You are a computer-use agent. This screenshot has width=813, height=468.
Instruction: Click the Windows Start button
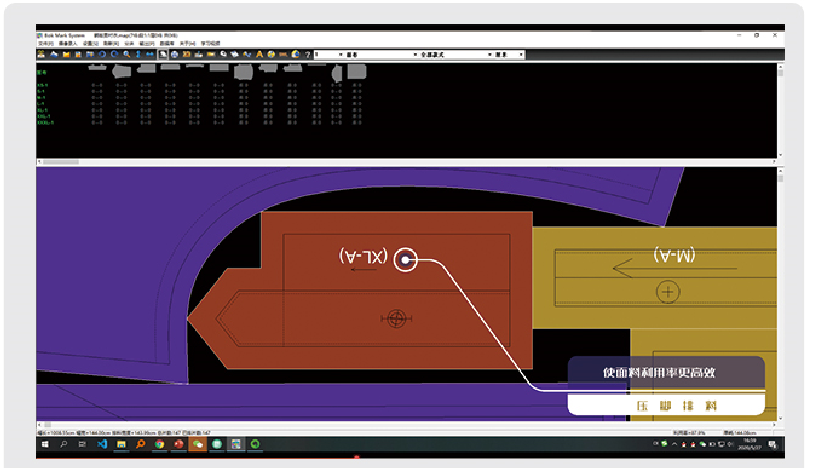(x=45, y=443)
